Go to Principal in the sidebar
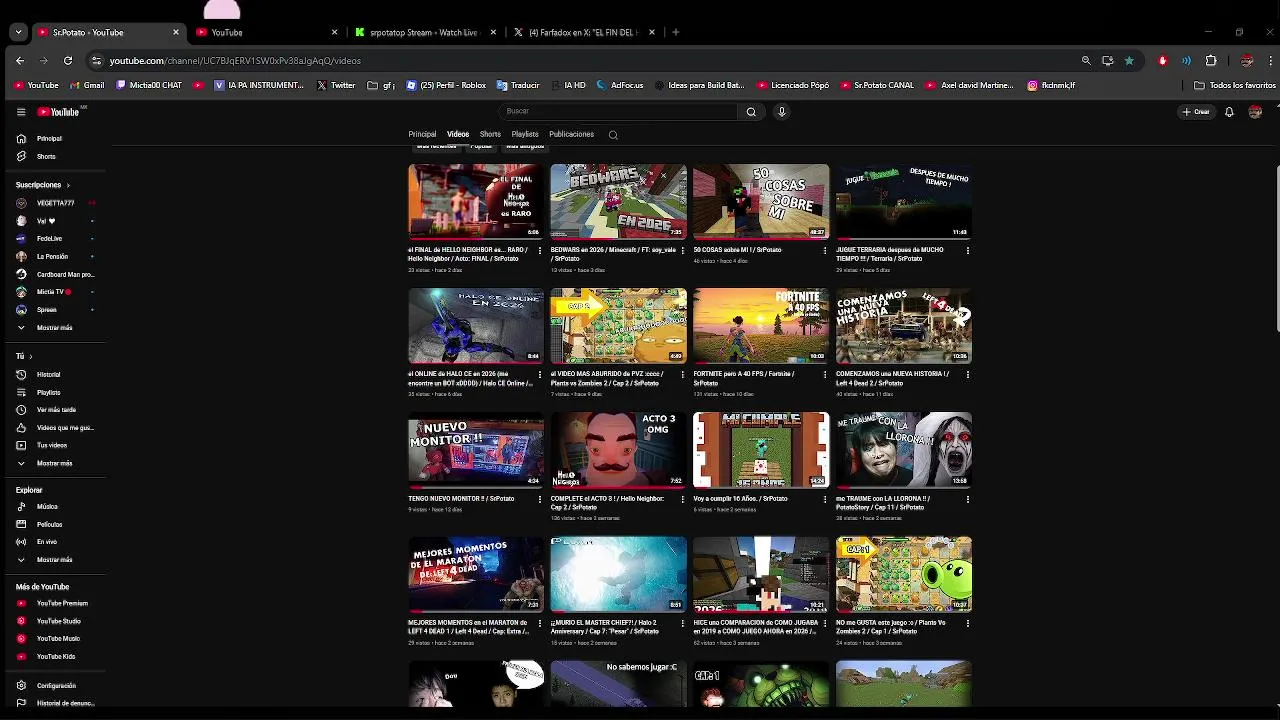The width and height of the screenshot is (1280, 720). click(49, 139)
